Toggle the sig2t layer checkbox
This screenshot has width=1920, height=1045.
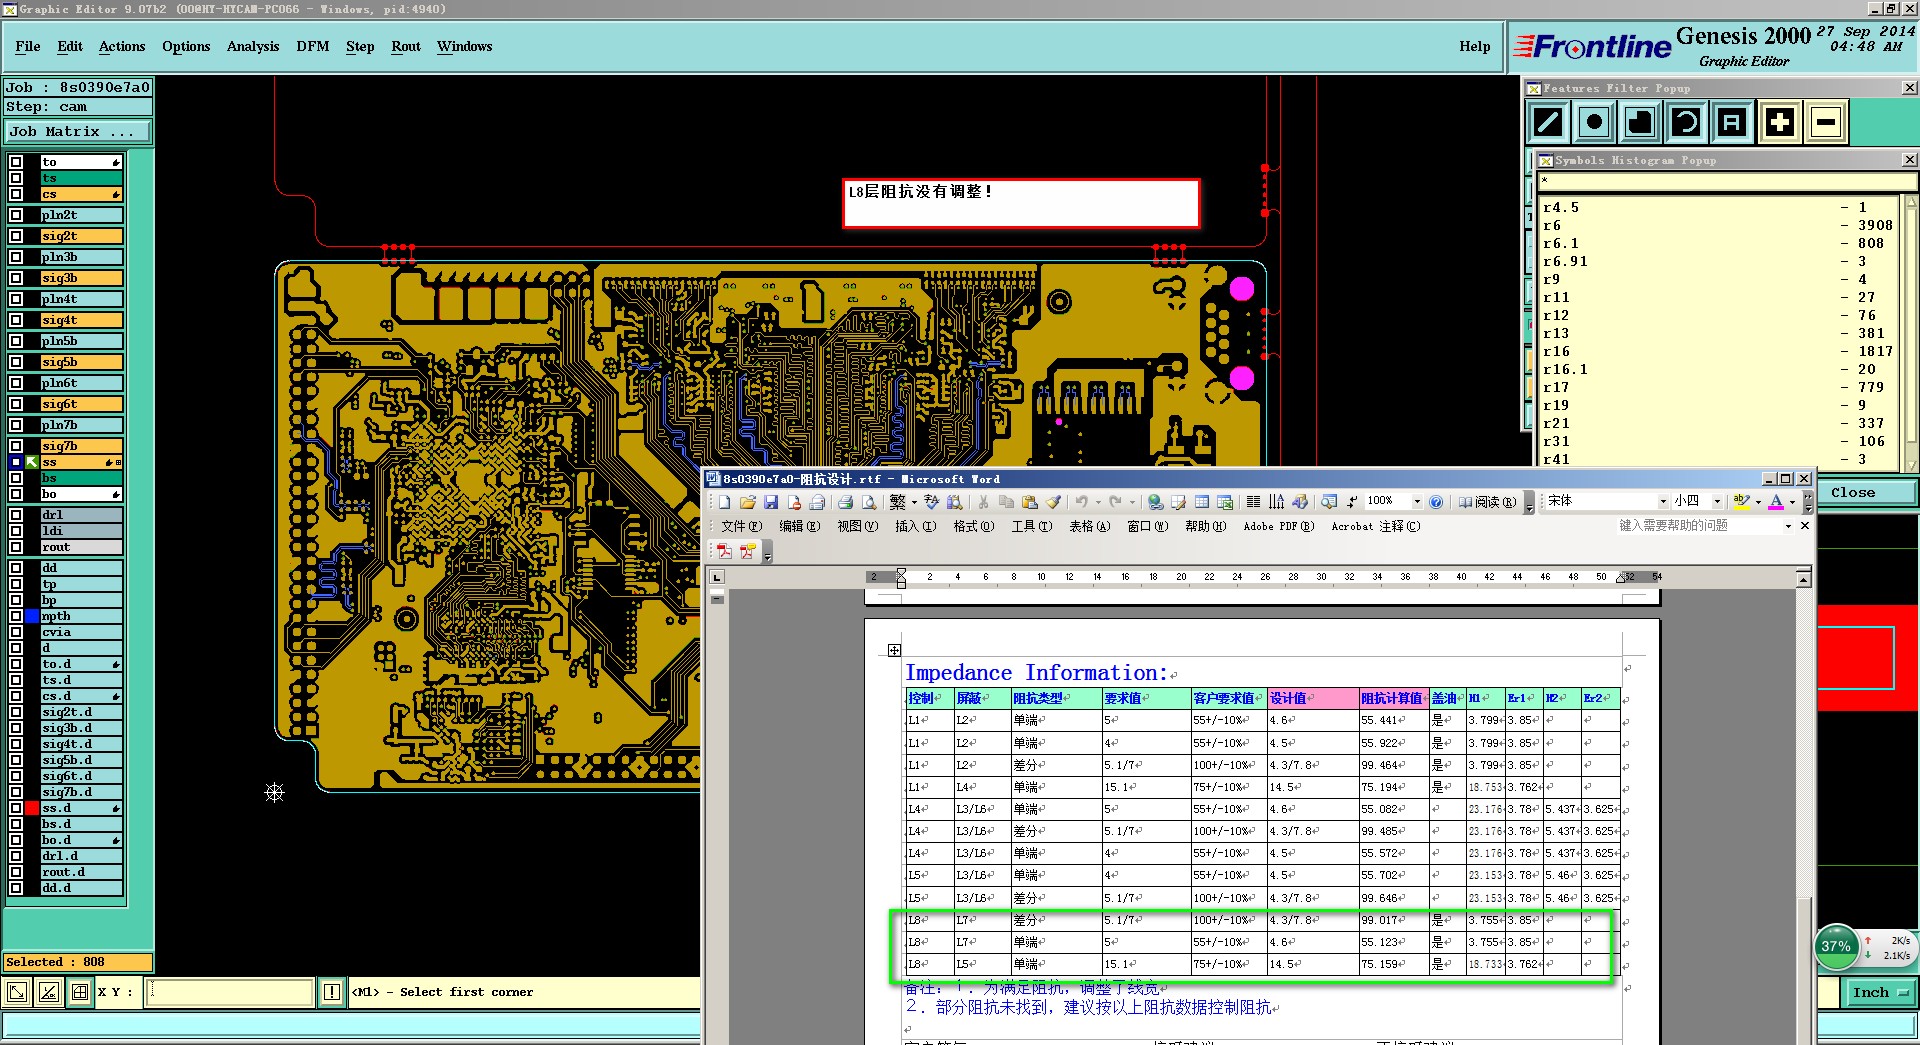coord(16,236)
